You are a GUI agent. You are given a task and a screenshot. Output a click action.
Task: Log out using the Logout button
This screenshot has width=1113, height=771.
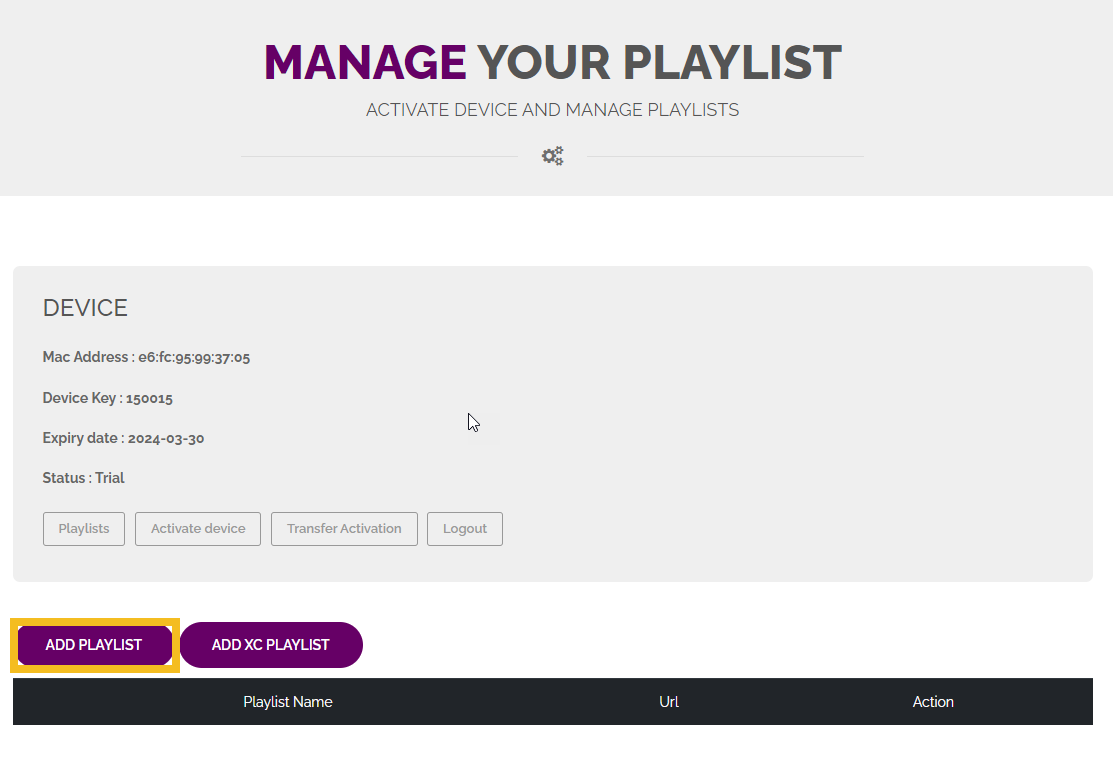point(464,528)
